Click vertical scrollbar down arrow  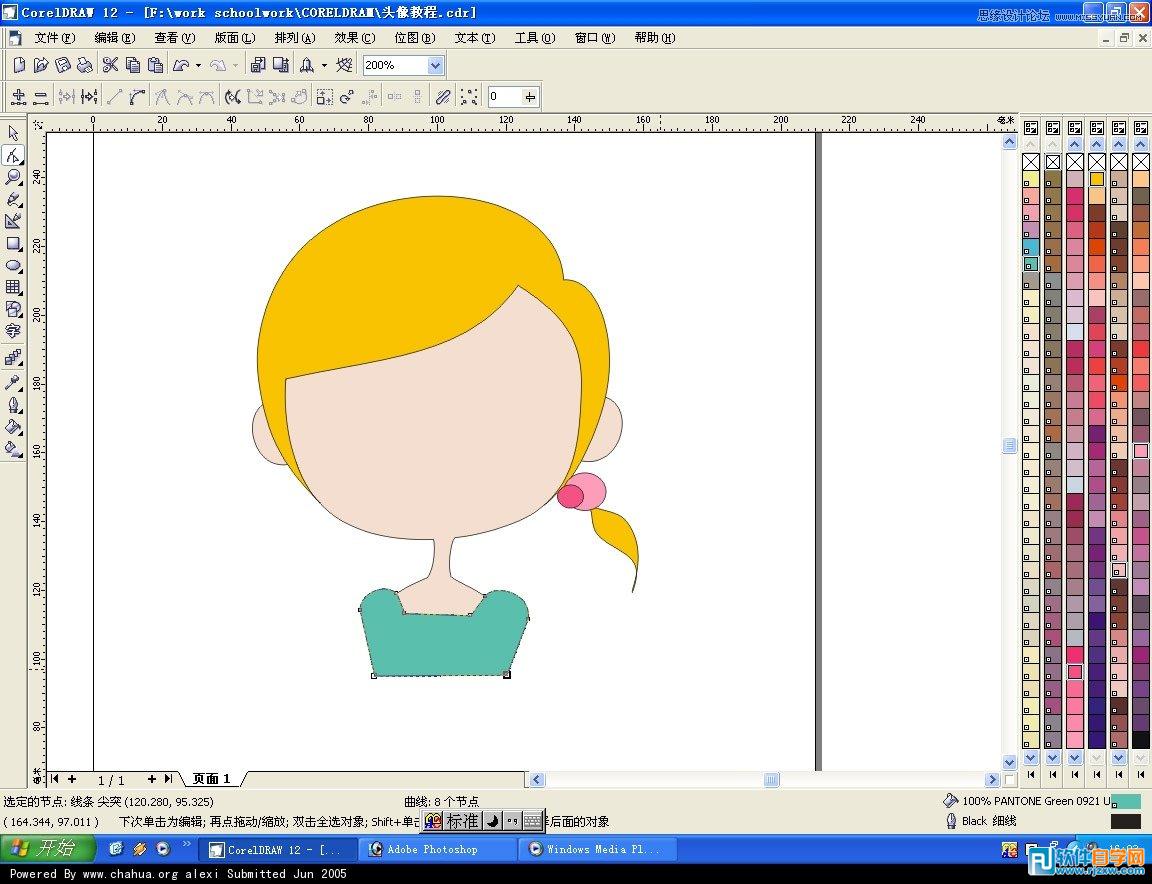(1009, 761)
